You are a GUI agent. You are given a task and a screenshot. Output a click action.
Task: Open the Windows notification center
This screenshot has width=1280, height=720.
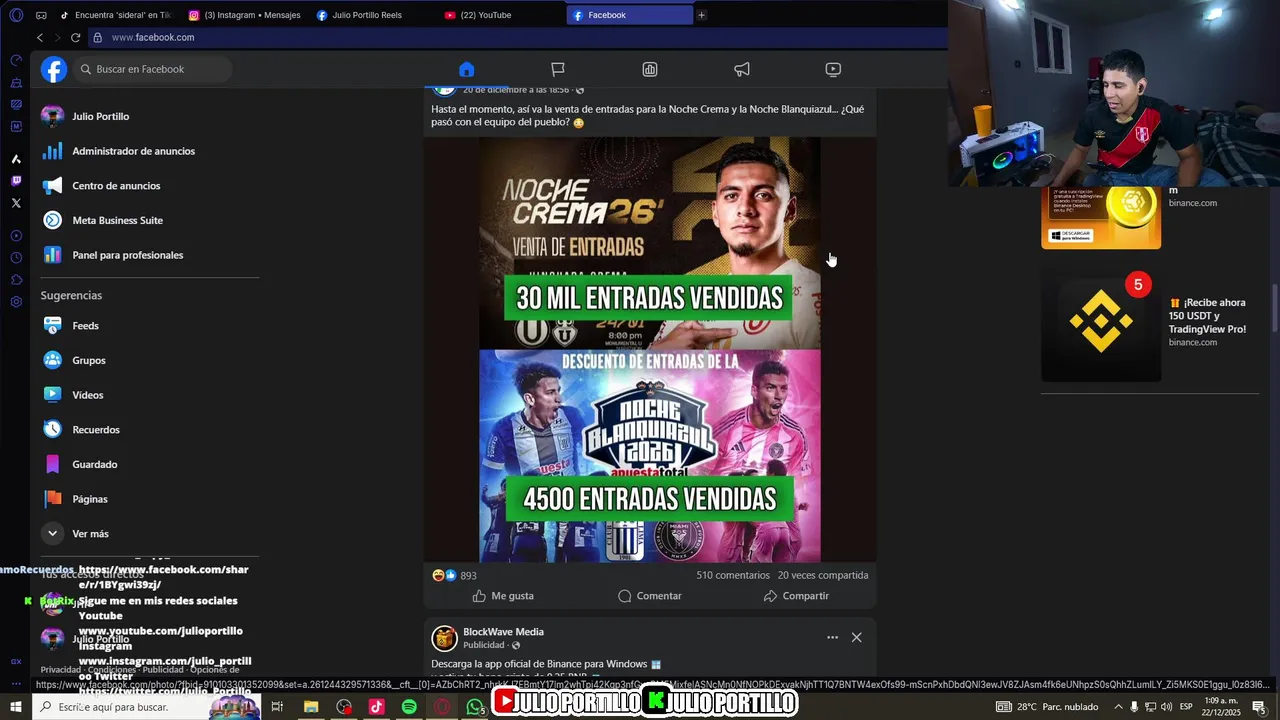pos(1259,707)
